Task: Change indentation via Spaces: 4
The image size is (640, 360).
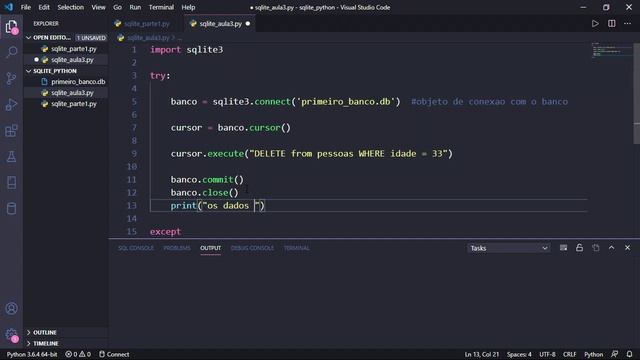Action: pyautogui.click(x=519, y=354)
